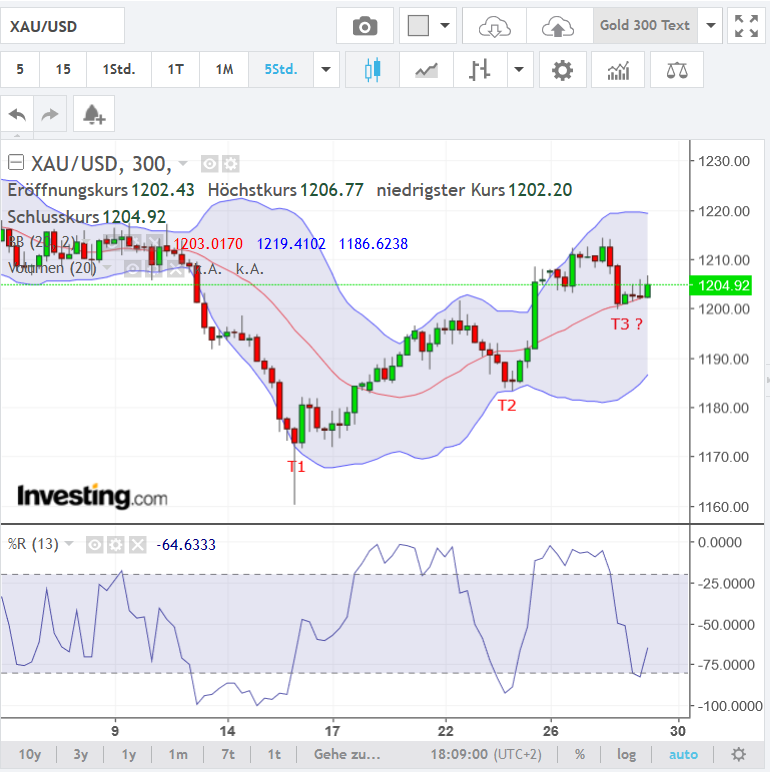Click the camera snapshot icon
Viewport: 770px width, 772px height.
(365, 26)
